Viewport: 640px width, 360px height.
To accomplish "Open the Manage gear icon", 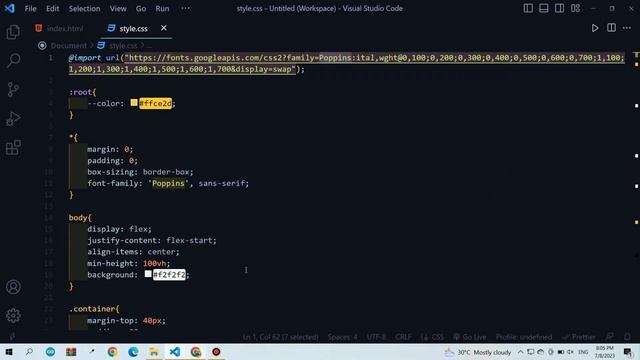I will click(x=13, y=316).
